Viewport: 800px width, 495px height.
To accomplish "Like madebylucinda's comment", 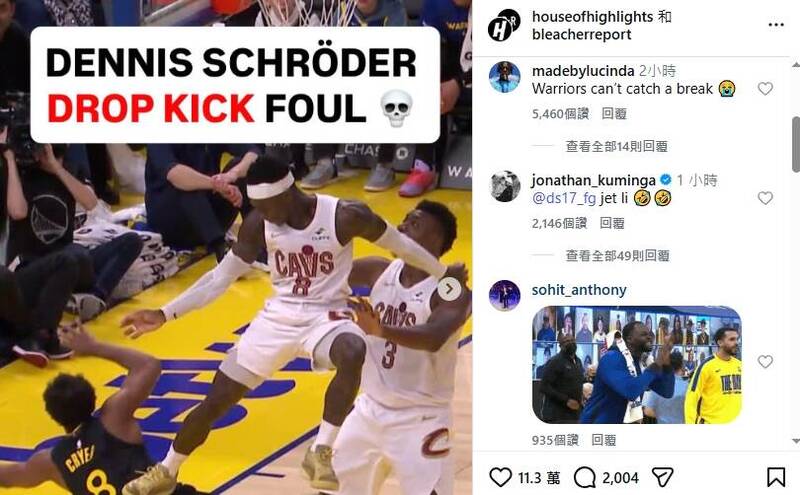I will (765, 89).
